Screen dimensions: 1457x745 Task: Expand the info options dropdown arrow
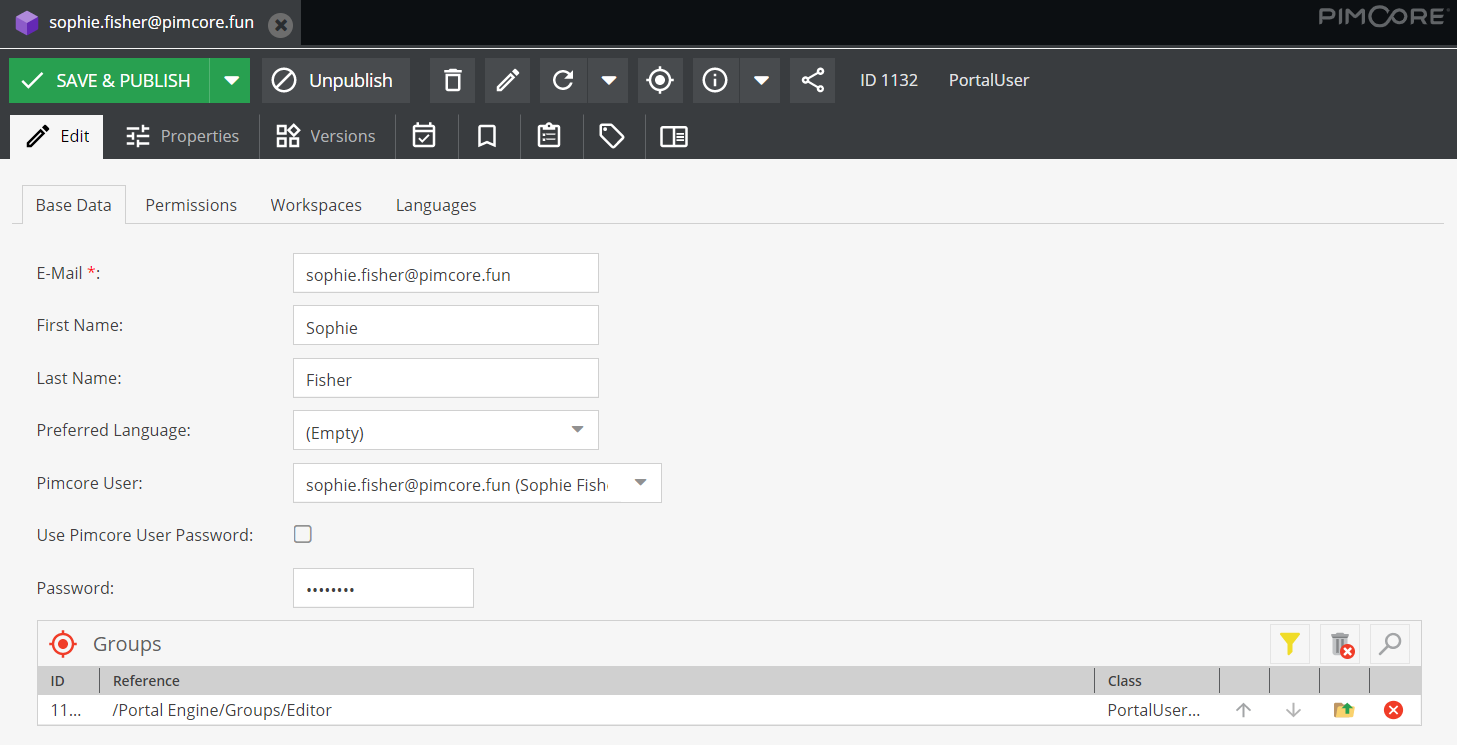(761, 80)
